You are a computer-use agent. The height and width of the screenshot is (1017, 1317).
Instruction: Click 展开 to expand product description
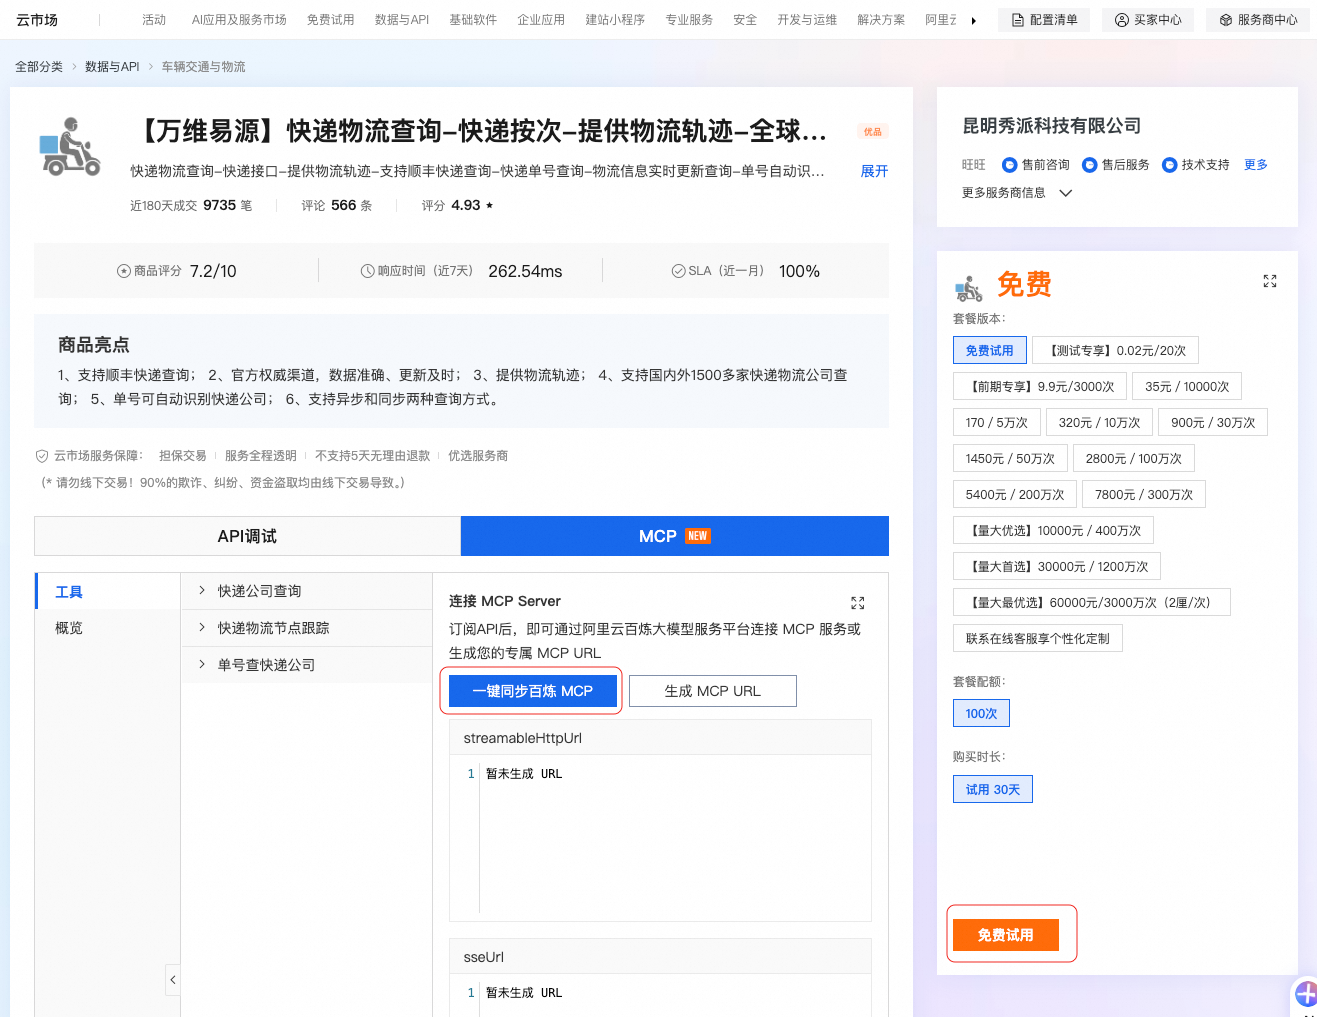pyautogui.click(x=875, y=171)
